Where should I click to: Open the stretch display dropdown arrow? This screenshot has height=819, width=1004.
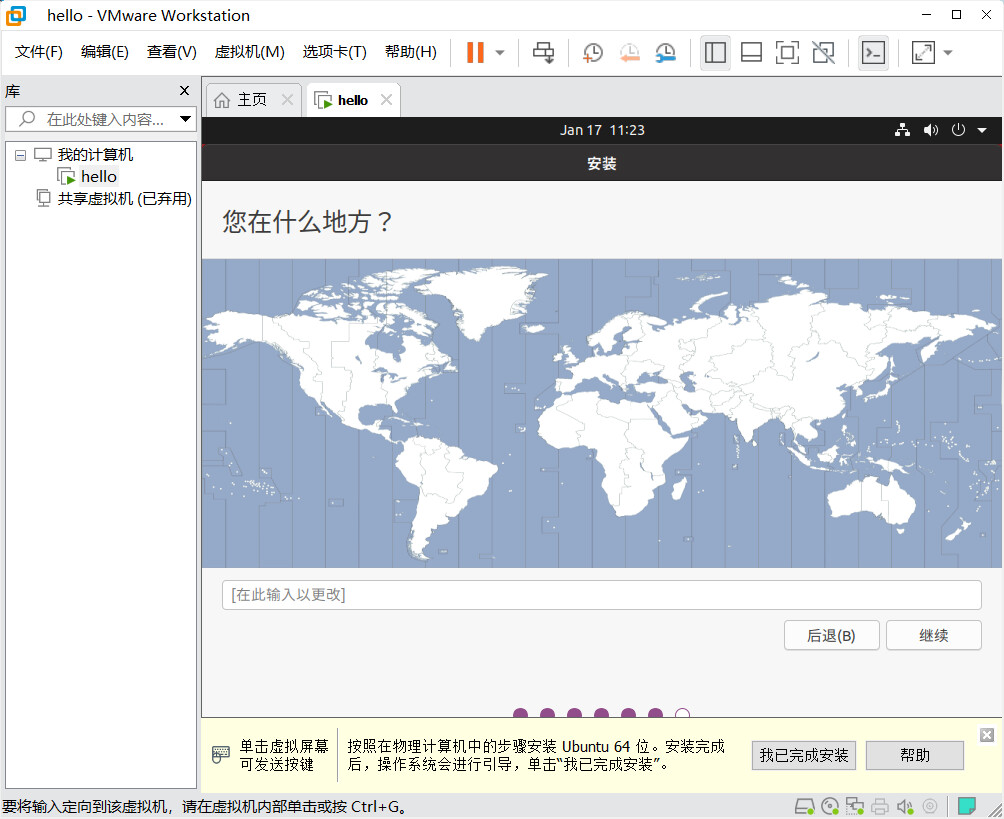[x=948, y=53]
